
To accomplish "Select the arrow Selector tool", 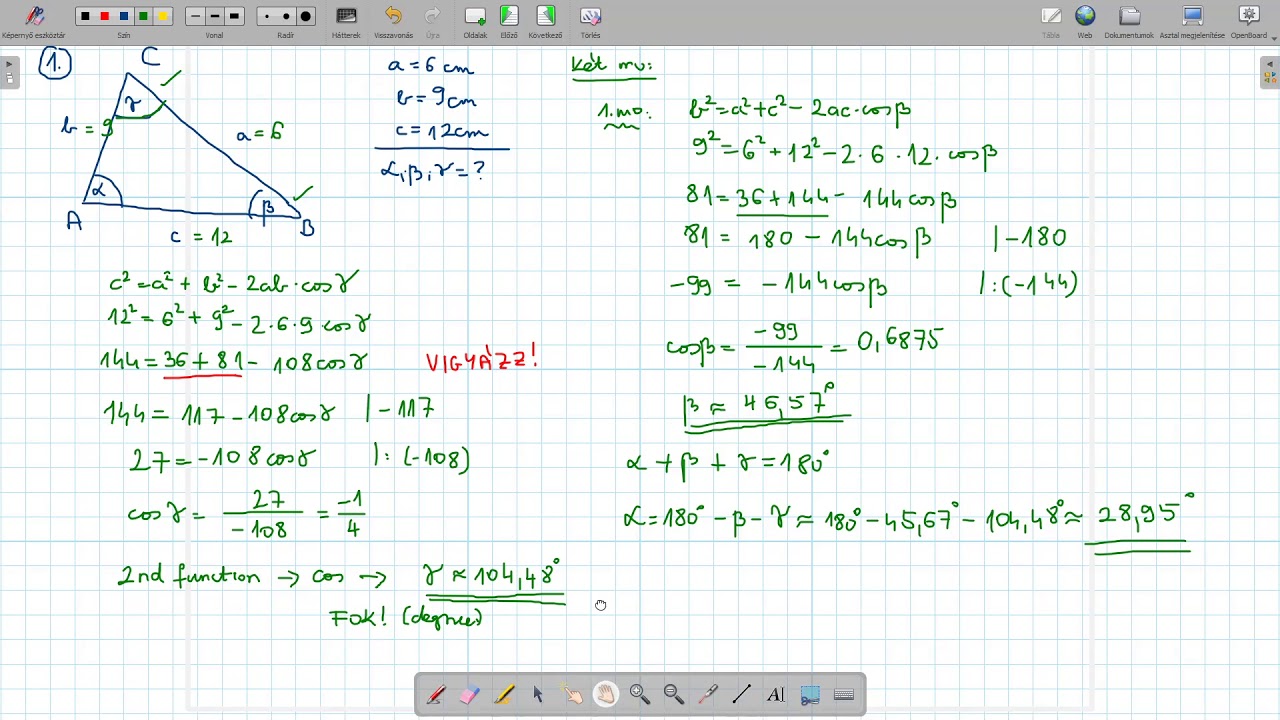I will point(538,695).
